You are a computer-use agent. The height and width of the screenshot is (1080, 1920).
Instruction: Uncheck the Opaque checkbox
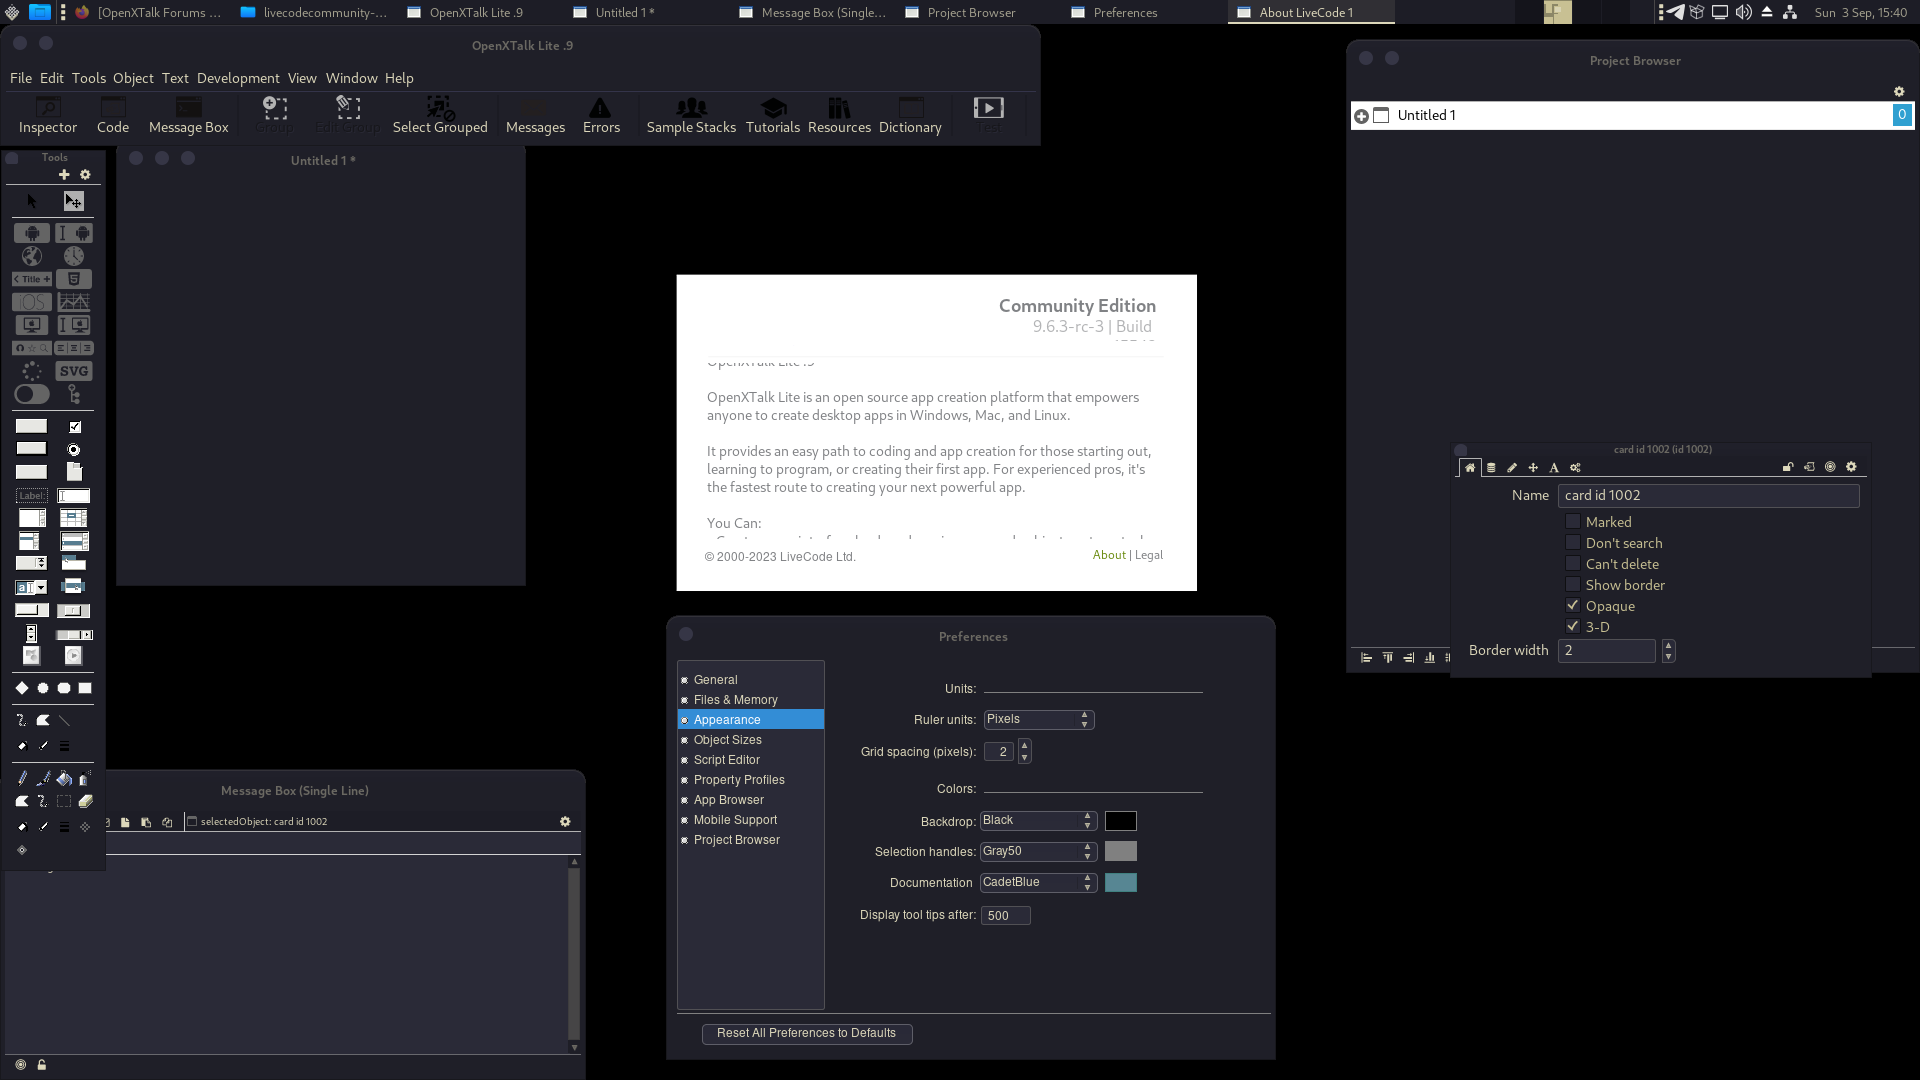pos(1573,606)
